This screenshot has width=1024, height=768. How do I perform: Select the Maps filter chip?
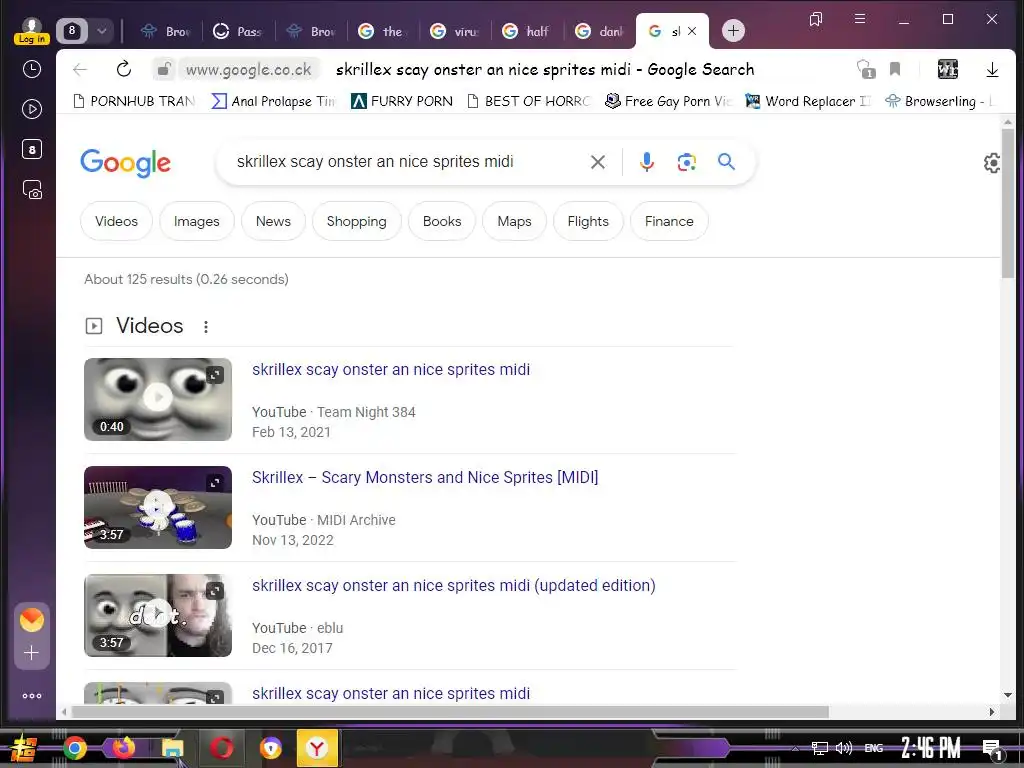[x=515, y=221]
